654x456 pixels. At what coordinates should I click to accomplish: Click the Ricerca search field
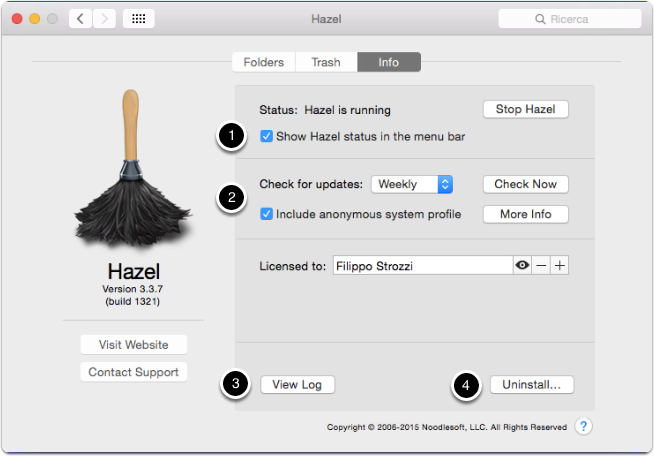(x=570, y=19)
